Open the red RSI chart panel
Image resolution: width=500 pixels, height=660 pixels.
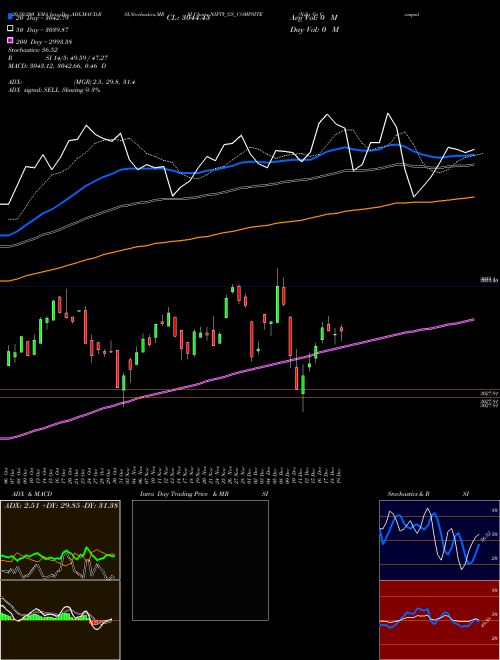(x=439, y=620)
